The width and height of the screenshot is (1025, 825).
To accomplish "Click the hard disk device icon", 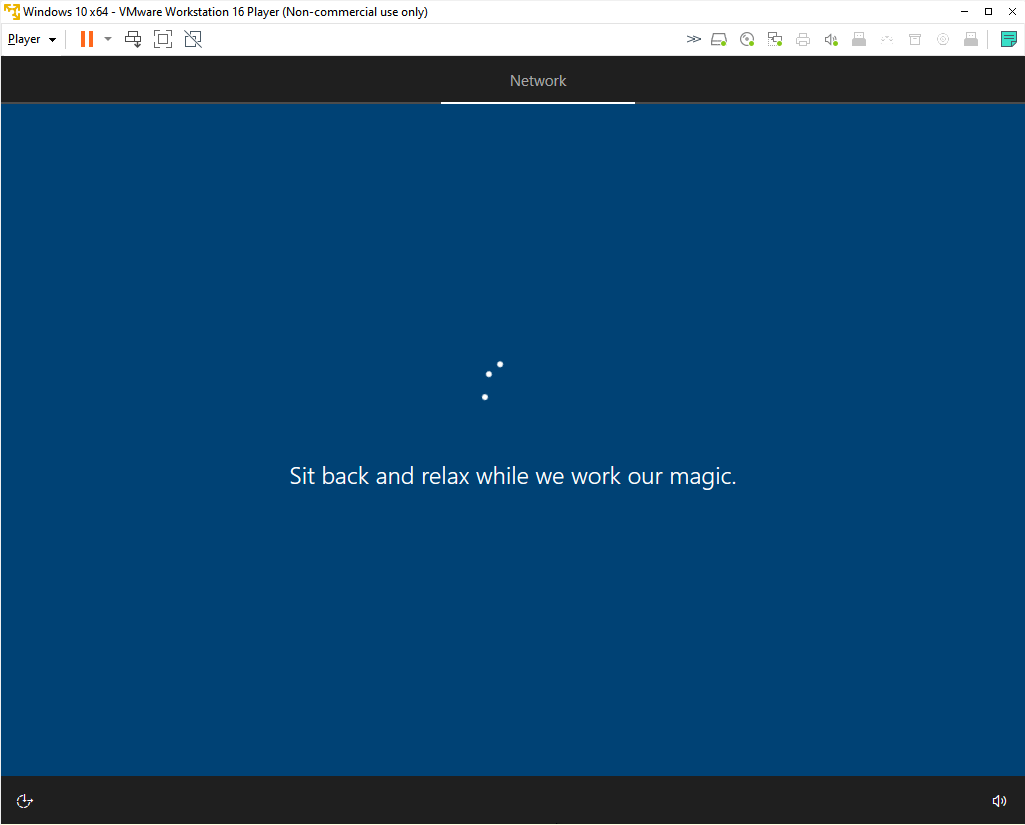I will (x=719, y=39).
